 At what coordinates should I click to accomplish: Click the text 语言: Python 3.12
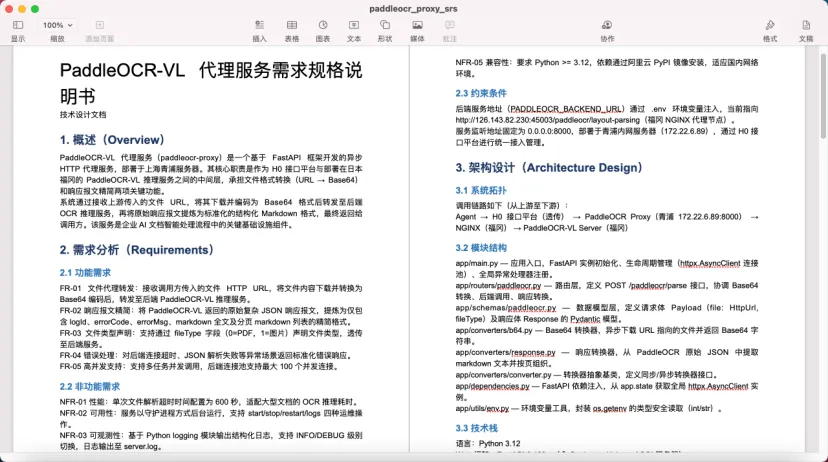pos(488,444)
